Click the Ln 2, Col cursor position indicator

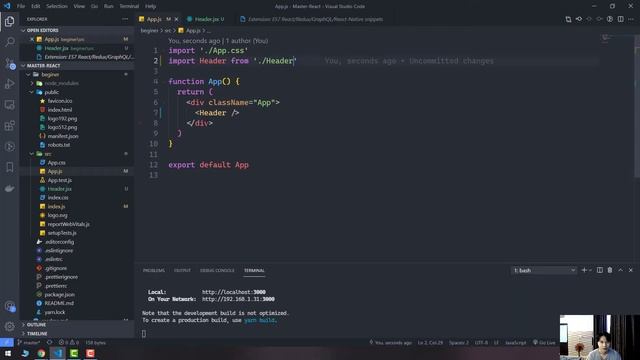[x=430, y=342]
